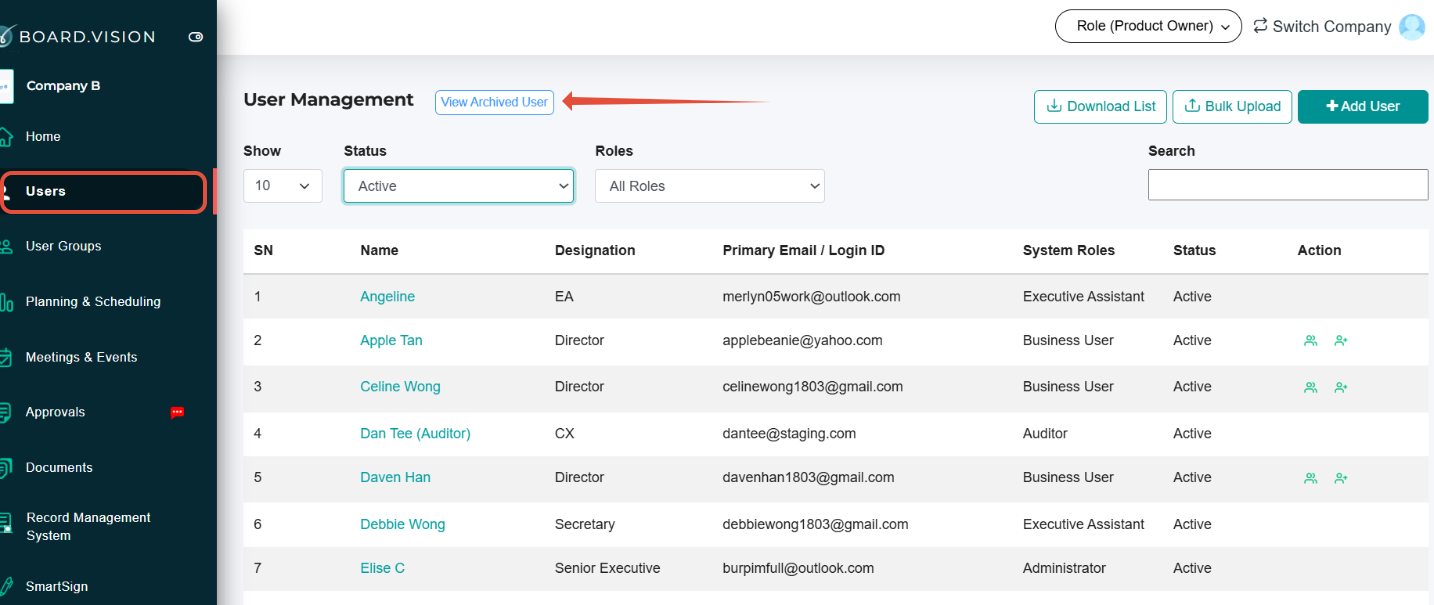Image resolution: width=1434 pixels, height=605 pixels.
Task: Select Users in the sidebar
Action: point(103,192)
